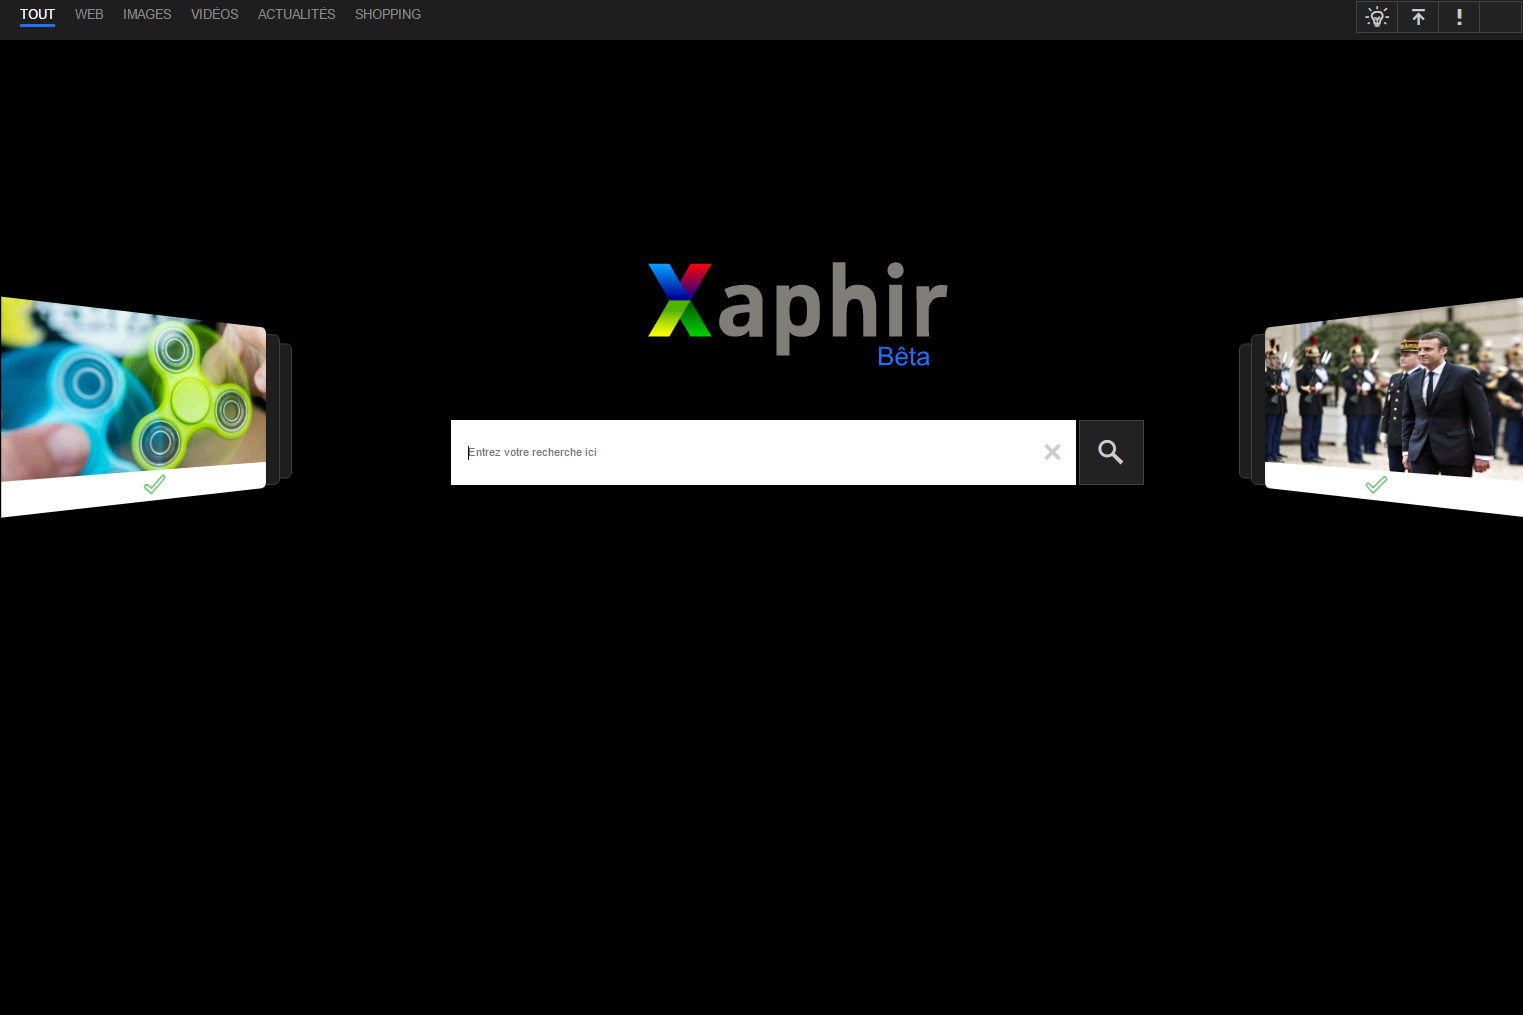Select the TOUT tab
The width and height of the screenshot is (1523, 1015).
[37, 14]
